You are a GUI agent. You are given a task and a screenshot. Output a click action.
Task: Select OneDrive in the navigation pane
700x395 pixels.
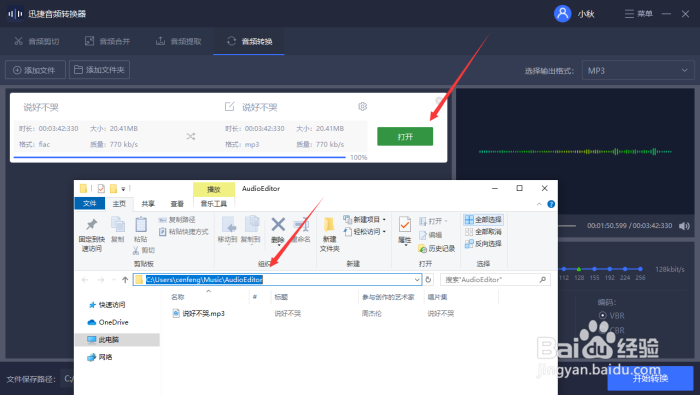[108, 322]
